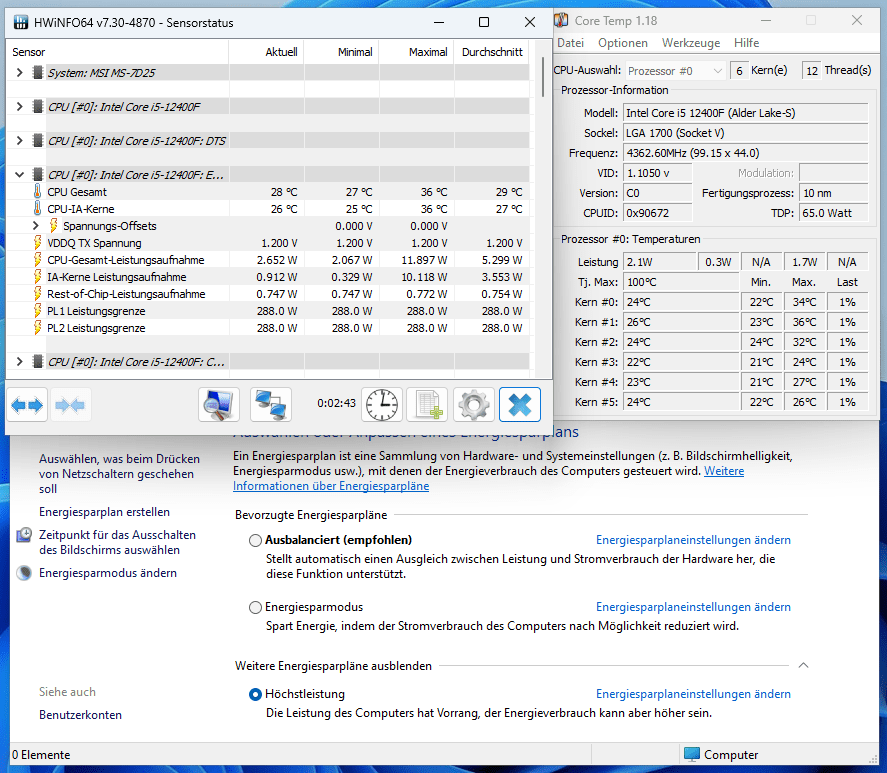
Task: Click the Frequenz field showing 4362.60MHz
Action: 746,153
